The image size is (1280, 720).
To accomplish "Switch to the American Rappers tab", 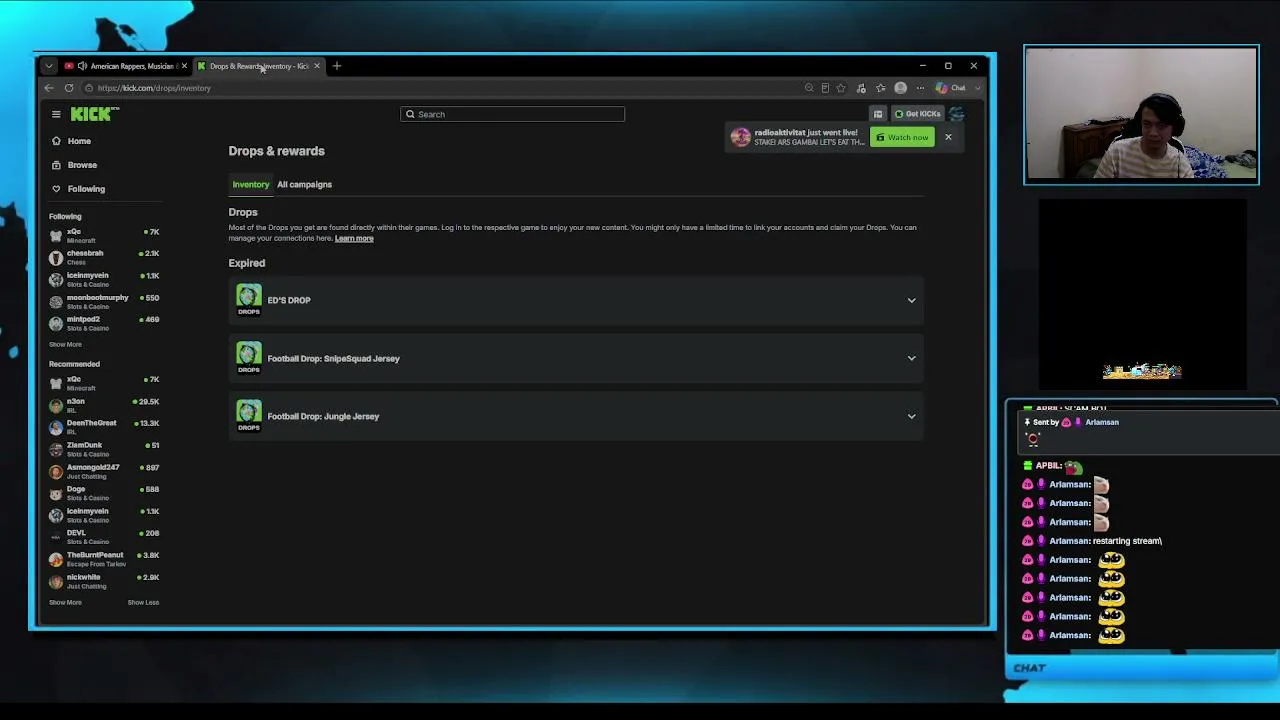I will click(x=125, y=66).
